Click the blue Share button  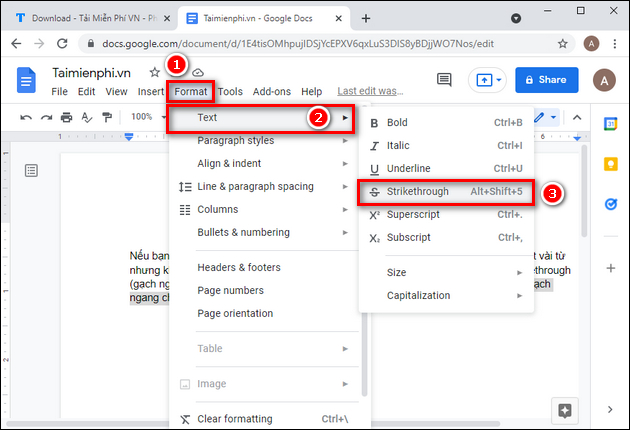tap(547, 80)
